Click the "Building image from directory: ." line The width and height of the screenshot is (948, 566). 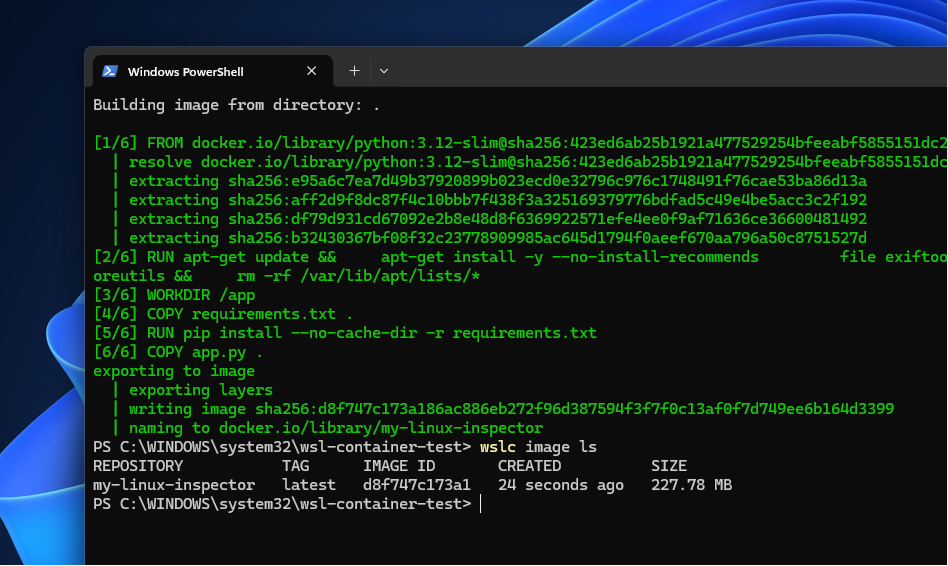236,105
